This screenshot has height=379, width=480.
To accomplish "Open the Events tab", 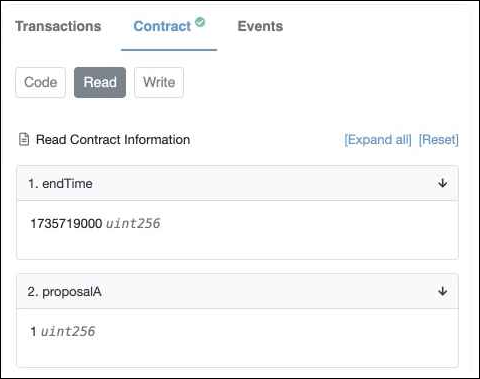I will [x=260, y=26].
